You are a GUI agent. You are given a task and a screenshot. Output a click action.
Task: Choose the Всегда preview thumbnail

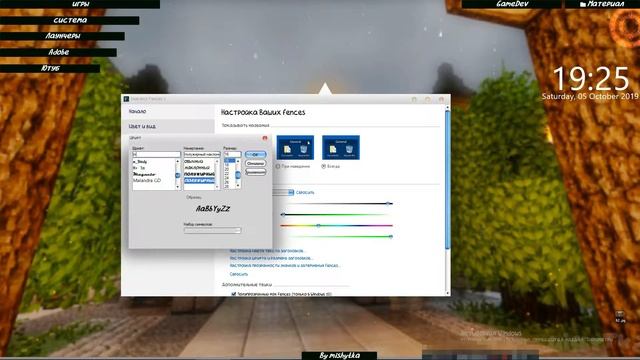click(341, 147)
